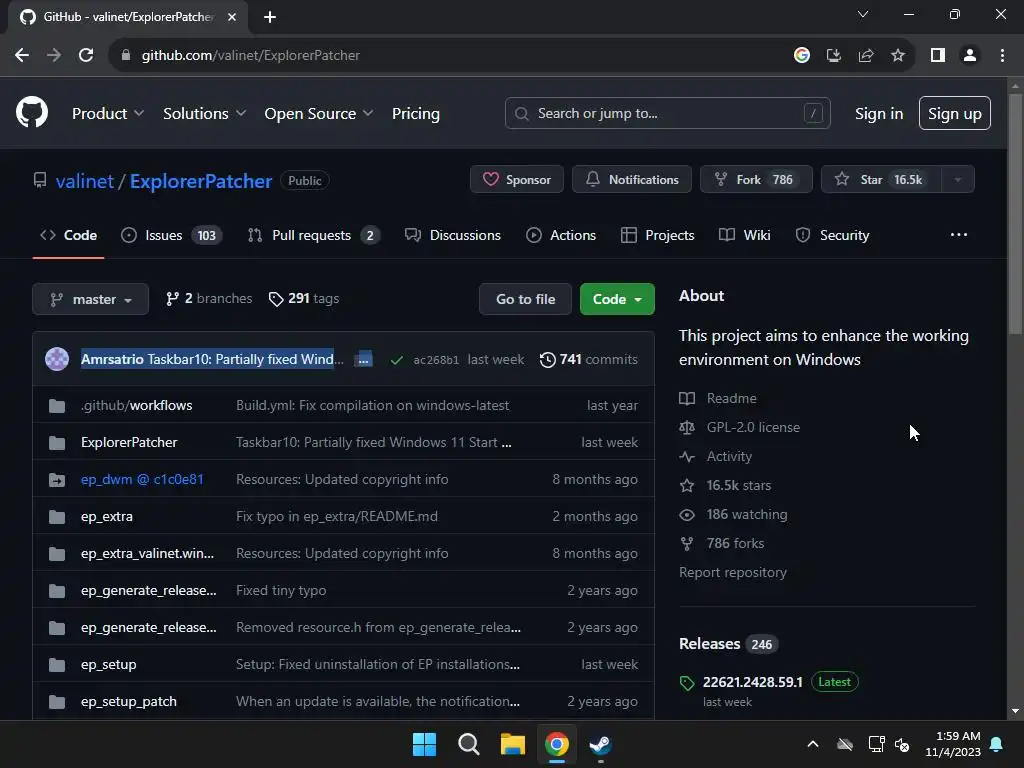This screenshot has width=1024, height=768.
Task: Close the GitHub ExplorerPatcher tab
Action: click(x=232, y=17)
